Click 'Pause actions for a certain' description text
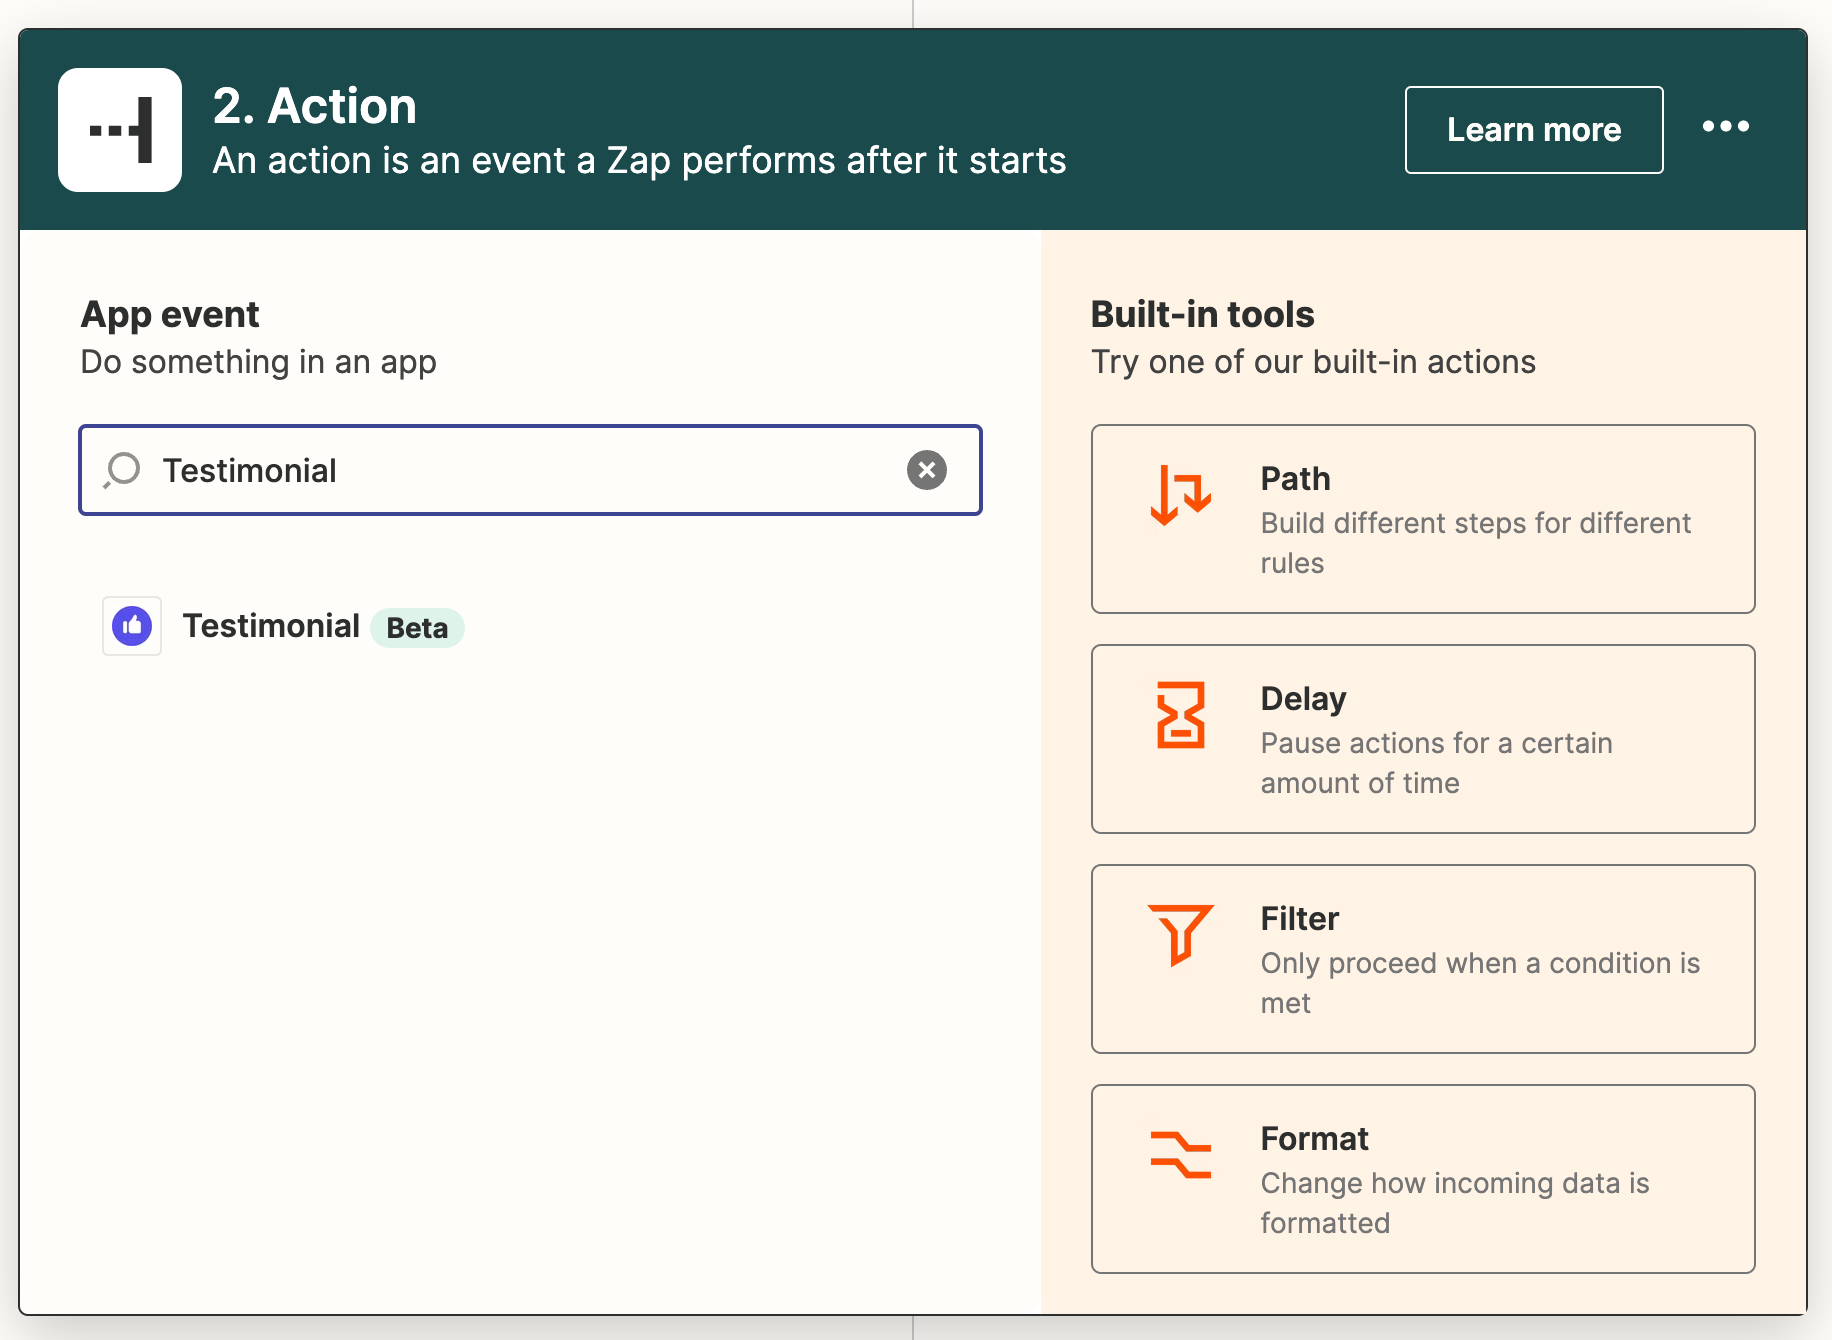1832x1340 pixels. pyautogui.click(x=1436, y=743)
